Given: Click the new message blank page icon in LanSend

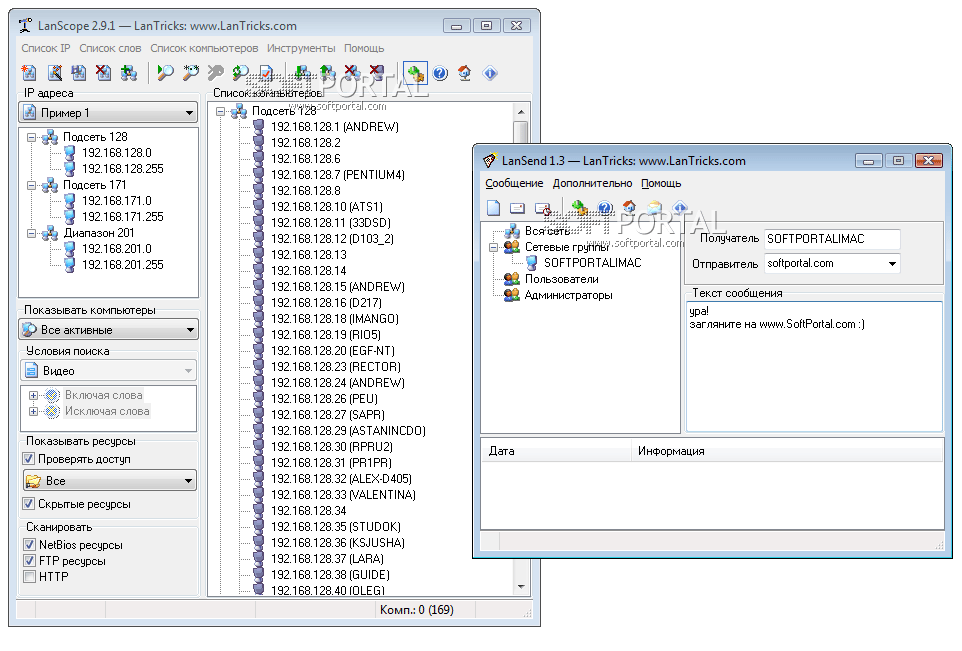Looking at the screenshot, I should pyautogui.click(x=493, y=208).
